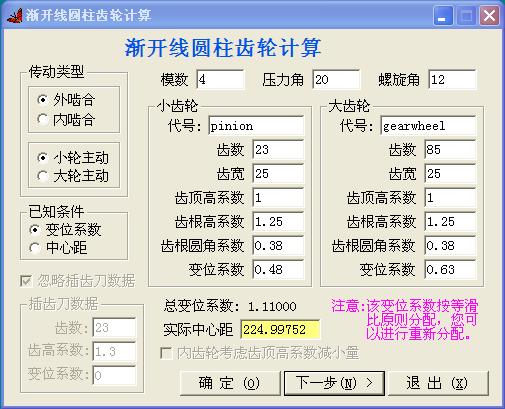Click the large gear 变位系数 field showing 0.63
Image resolution: width=505 pixels, height=409 pixels.
(x=450, y=269)
